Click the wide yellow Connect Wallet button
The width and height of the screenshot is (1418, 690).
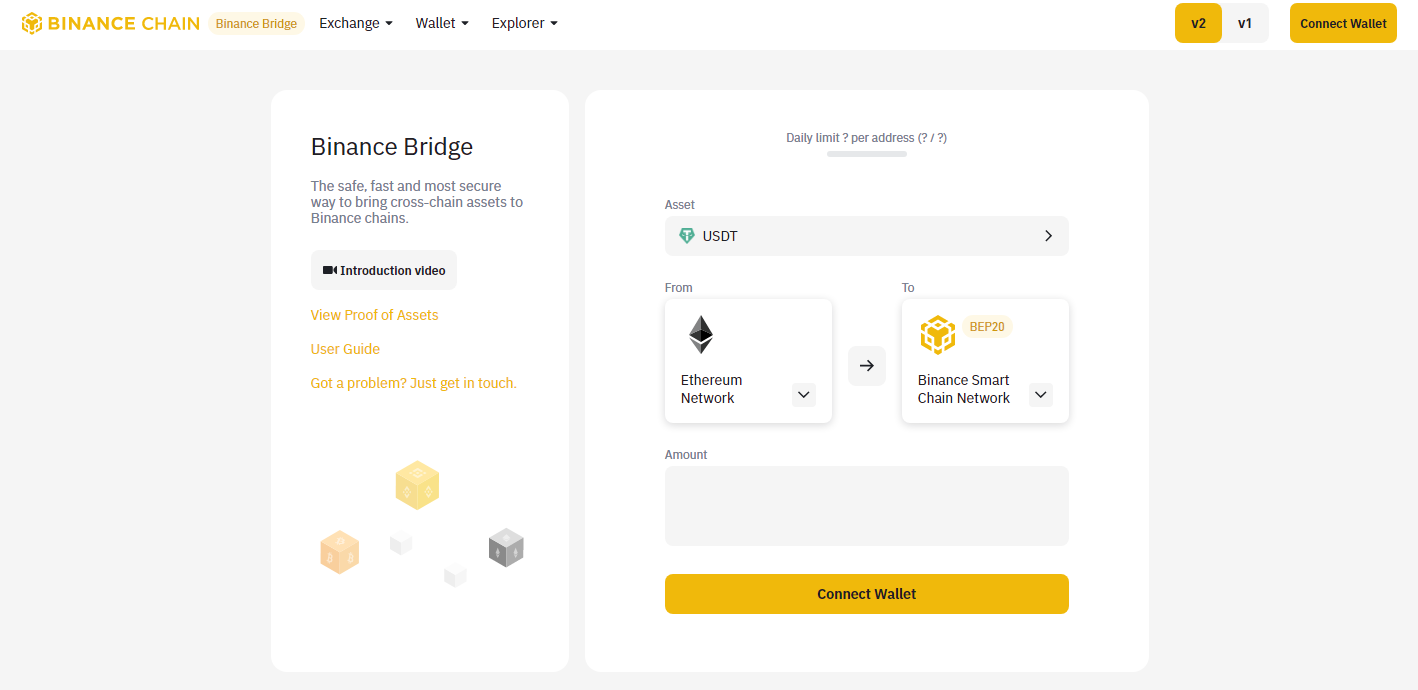[867, 594]
